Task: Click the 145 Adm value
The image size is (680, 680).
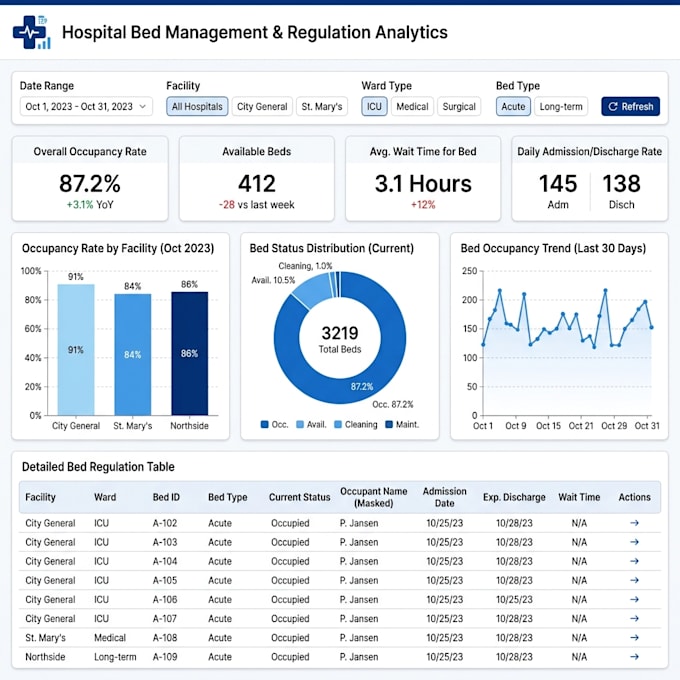Action: (x=558, y=183)
